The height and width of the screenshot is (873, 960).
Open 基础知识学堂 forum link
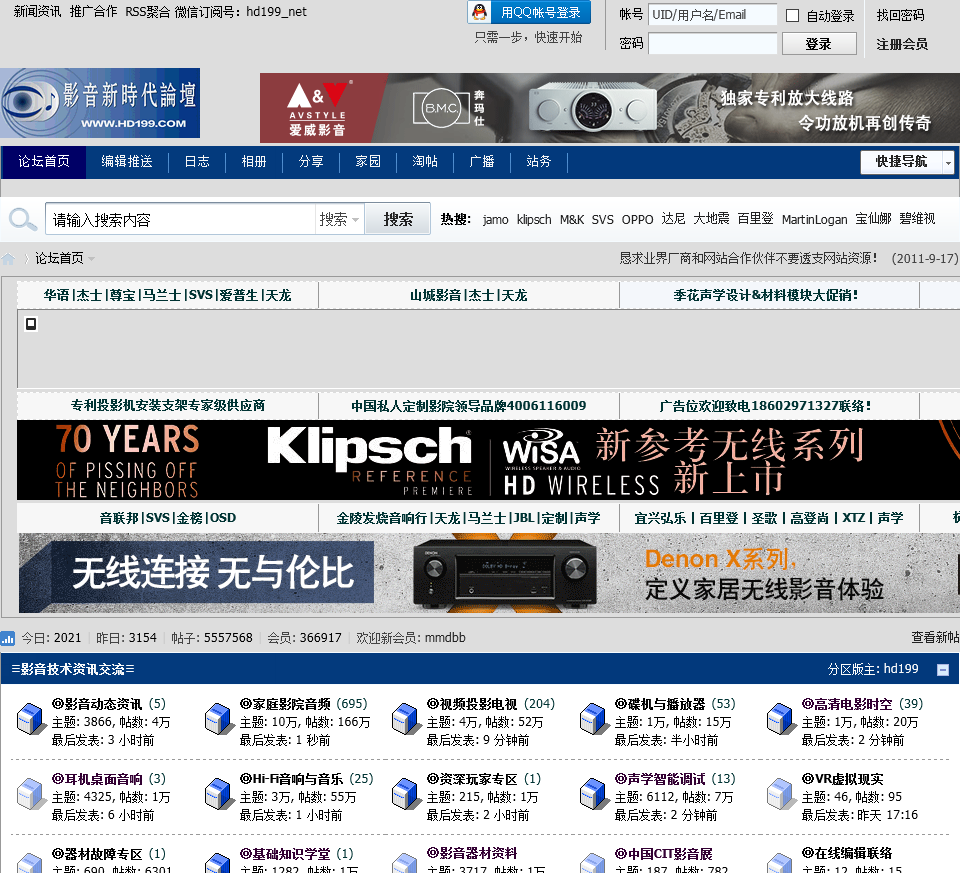pyautogui.click(x=285, y=854)
